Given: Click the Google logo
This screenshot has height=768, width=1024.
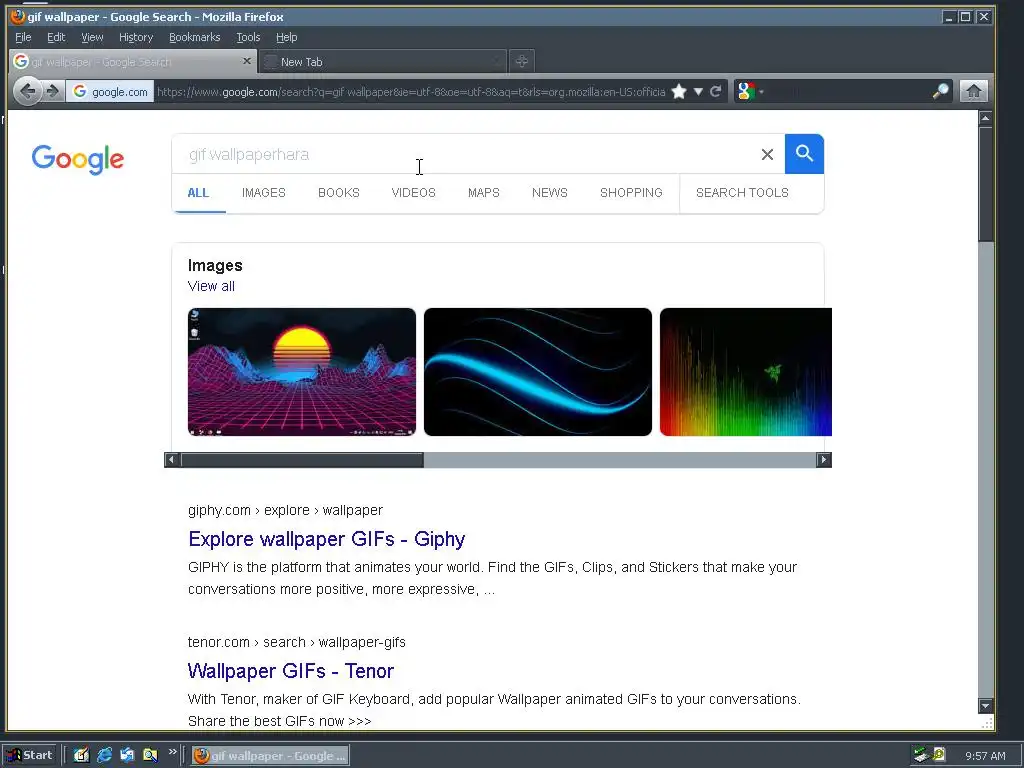Looking at the screenshot, I should 78,159.
